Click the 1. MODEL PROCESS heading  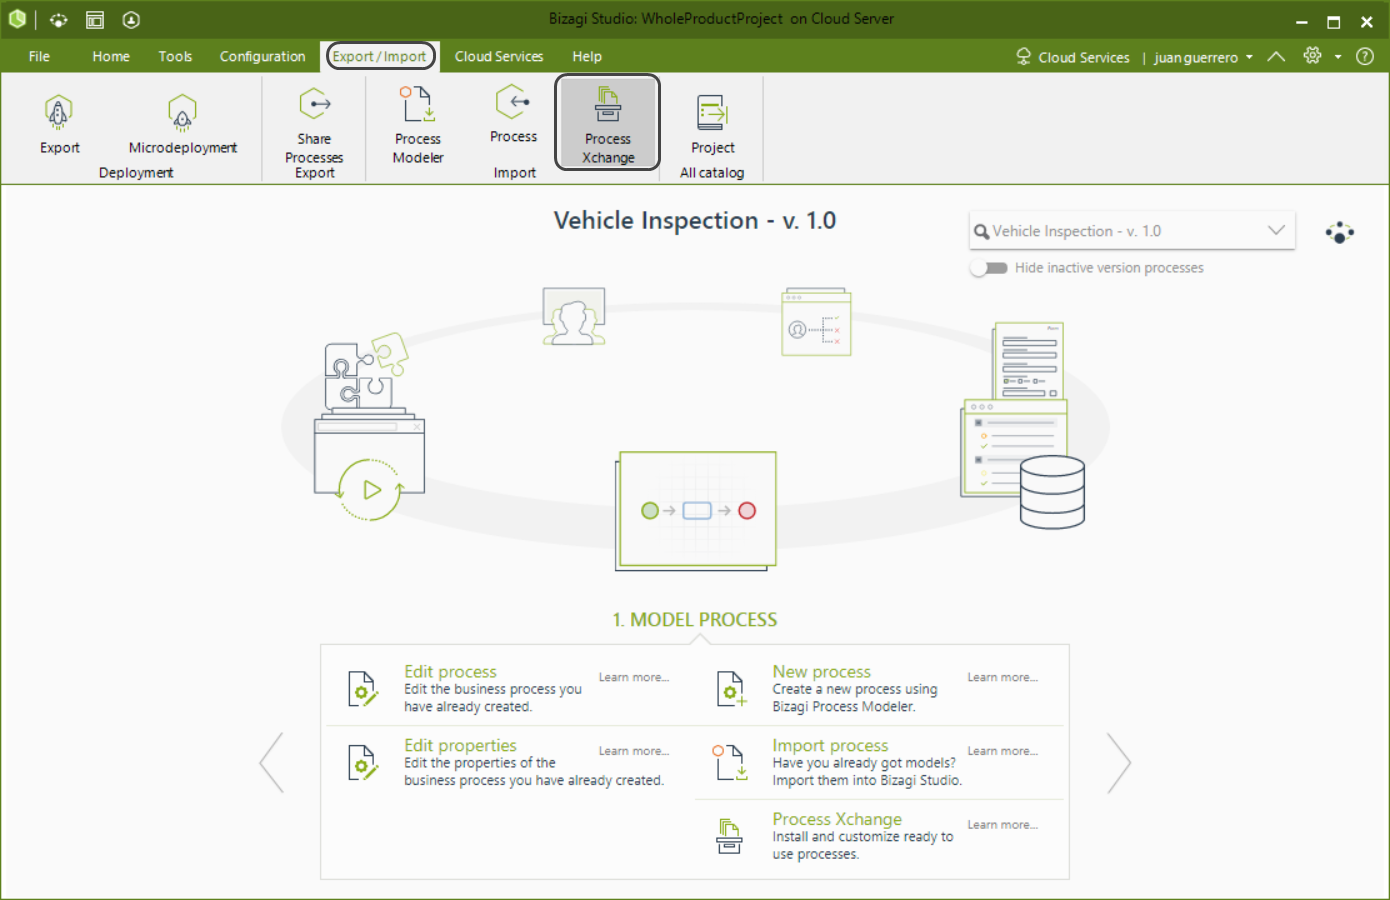pos(695,620)
